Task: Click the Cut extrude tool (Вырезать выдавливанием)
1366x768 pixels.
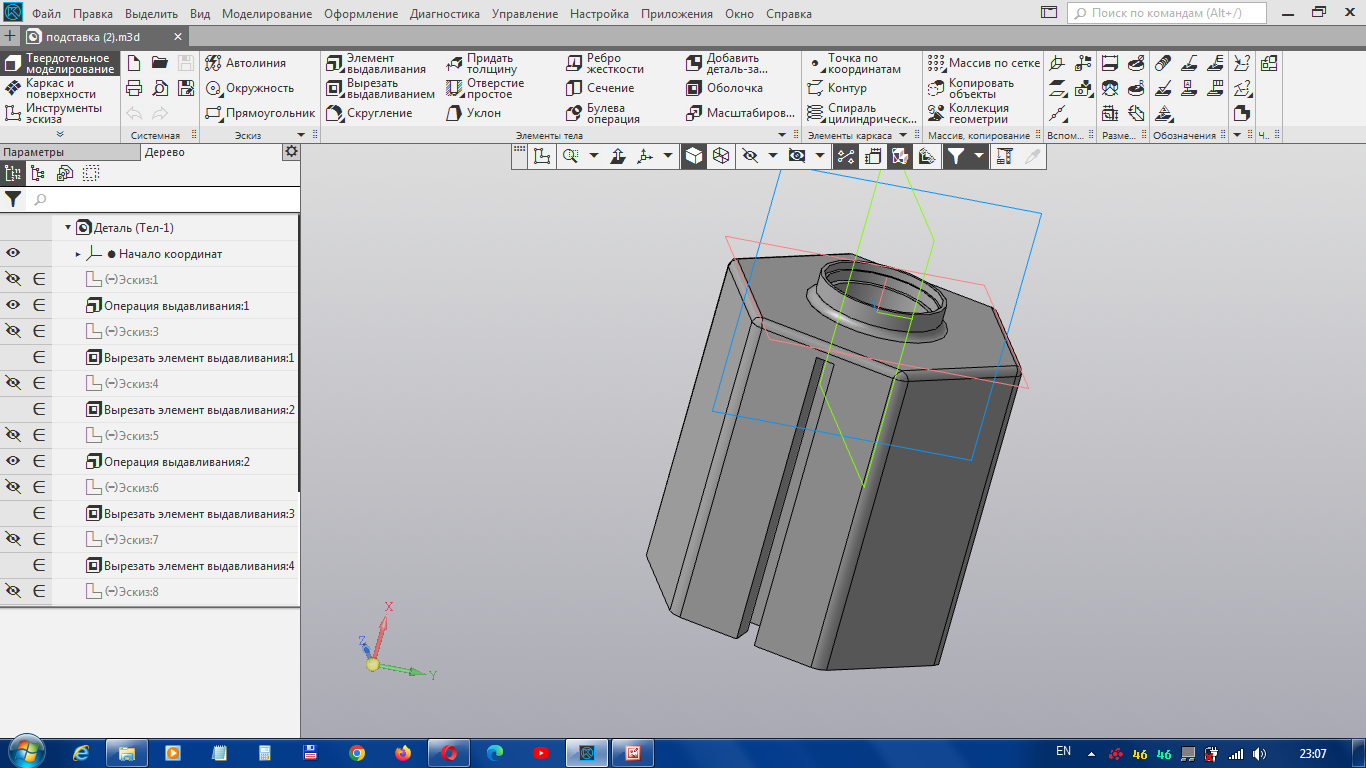Action: (380, 89)
